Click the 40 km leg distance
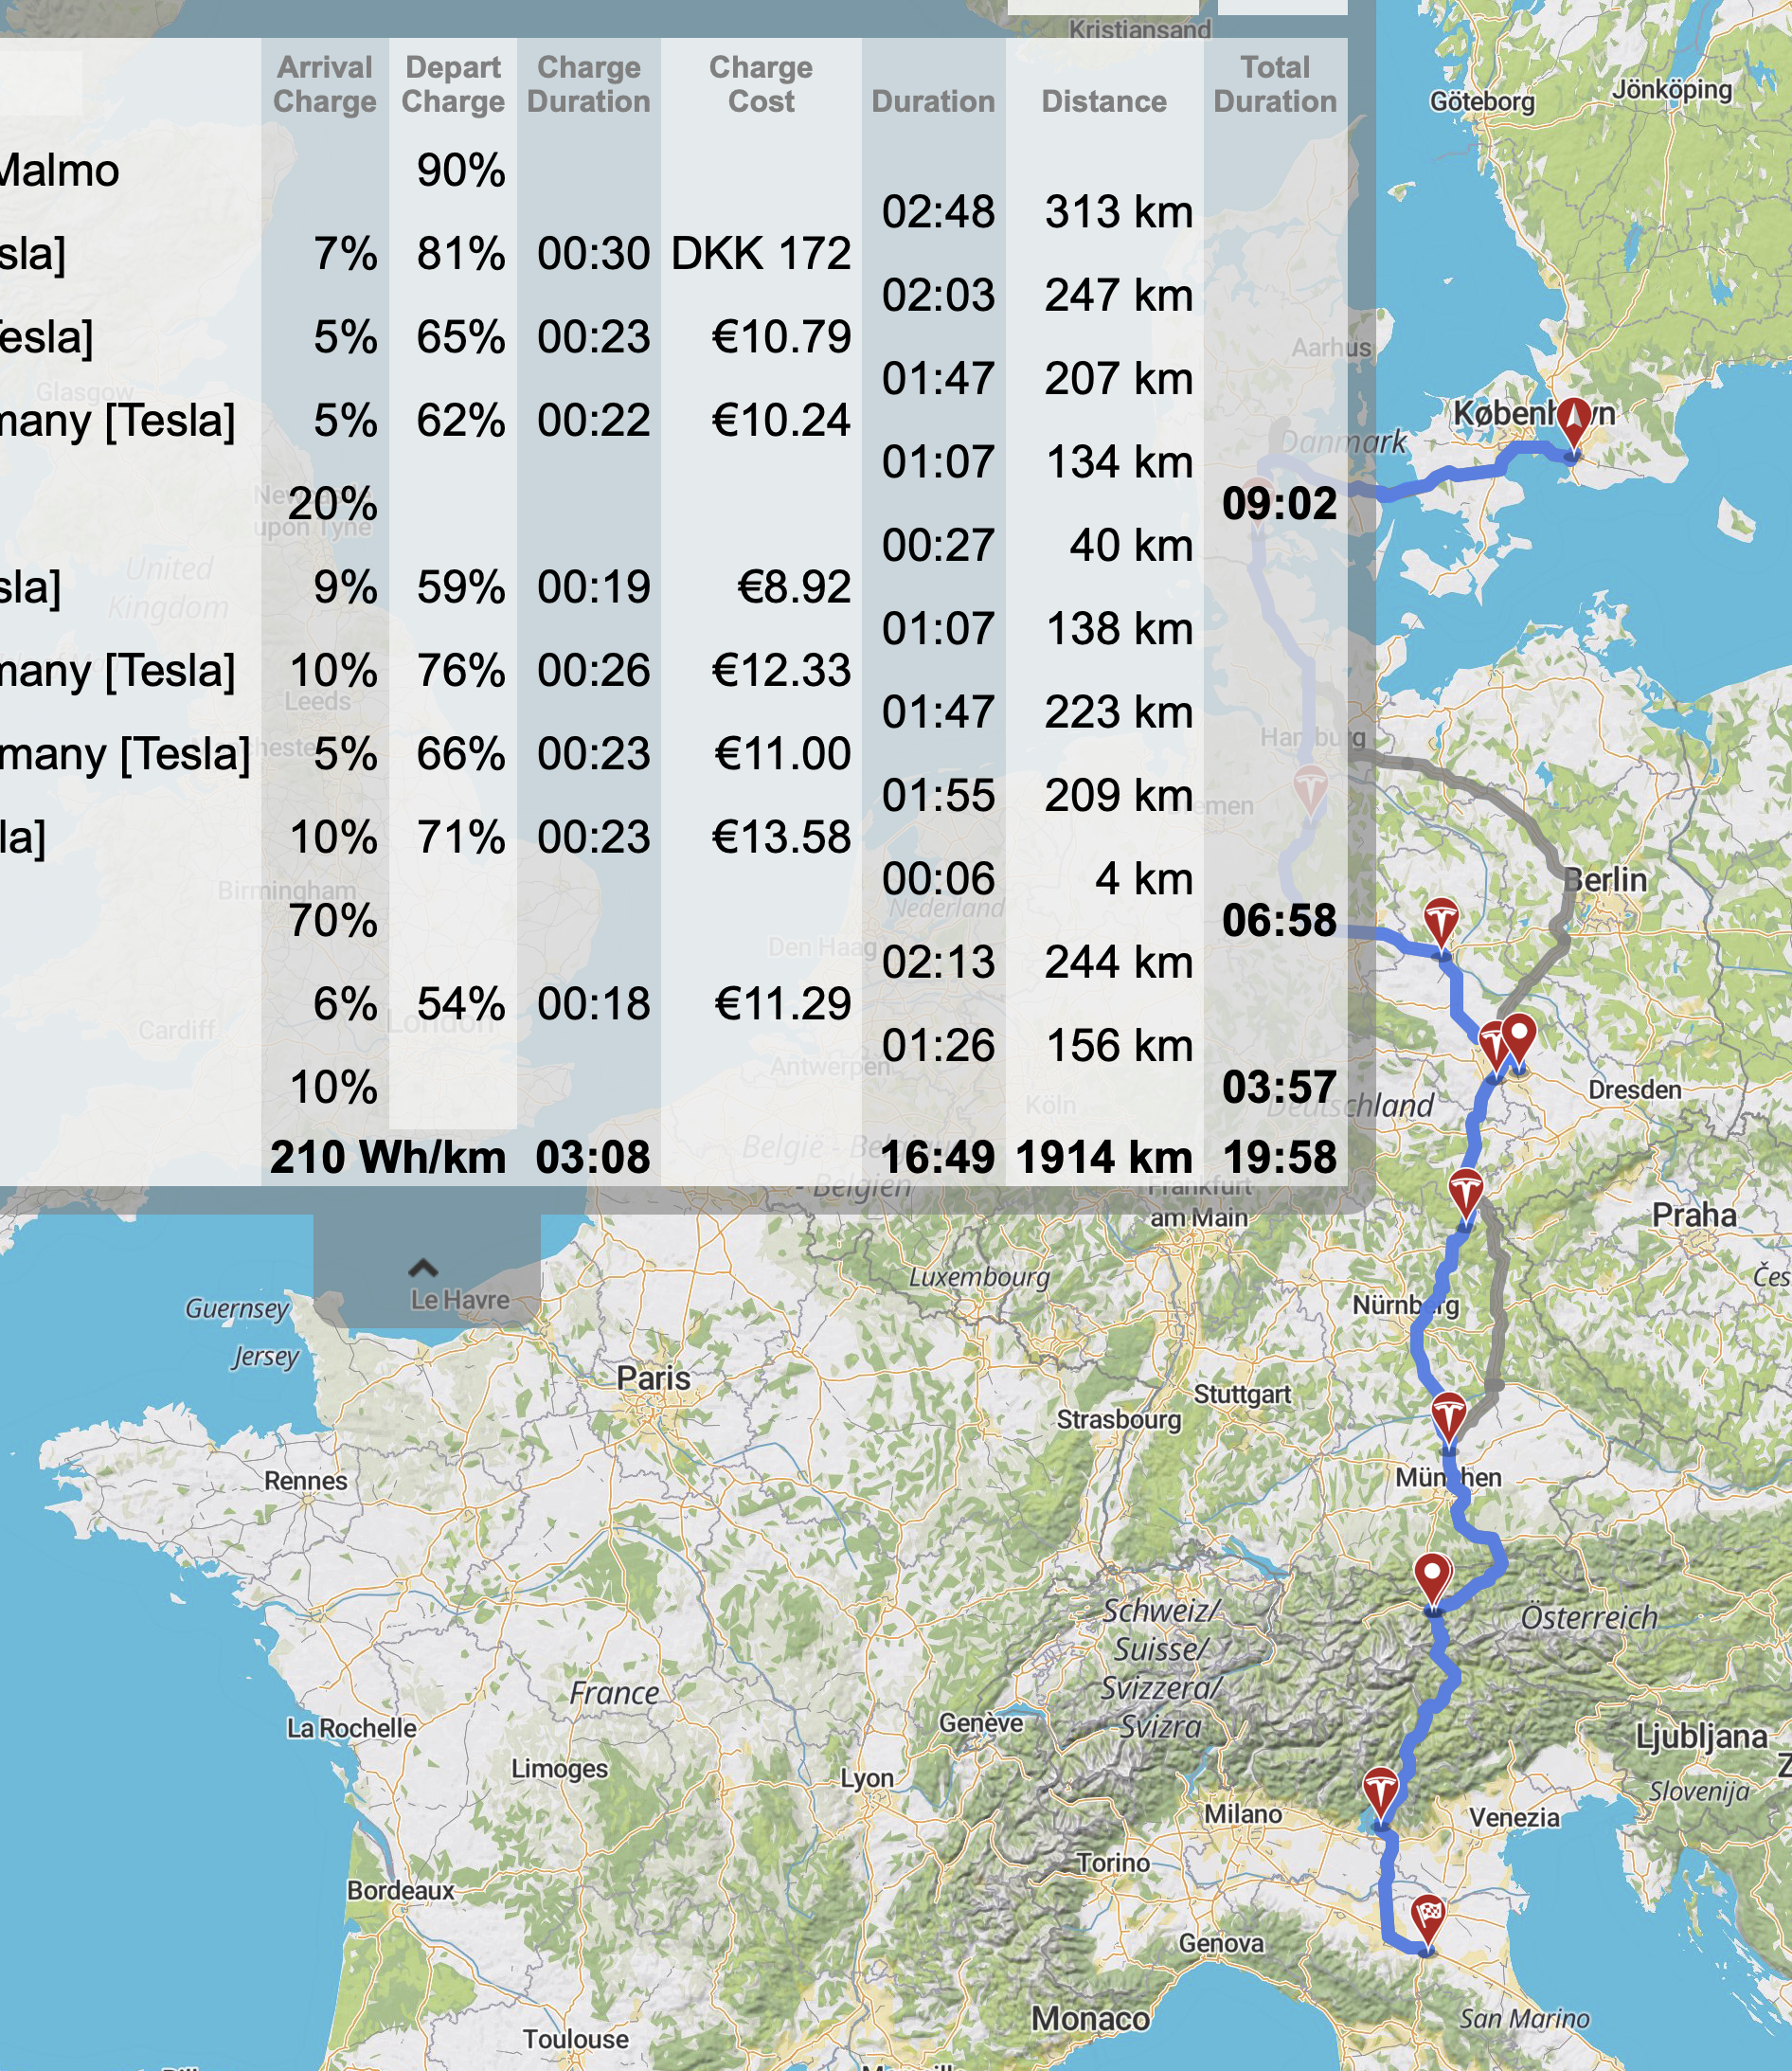Viewport: 1792px width, 2071px height. [x=1132, y=545]
